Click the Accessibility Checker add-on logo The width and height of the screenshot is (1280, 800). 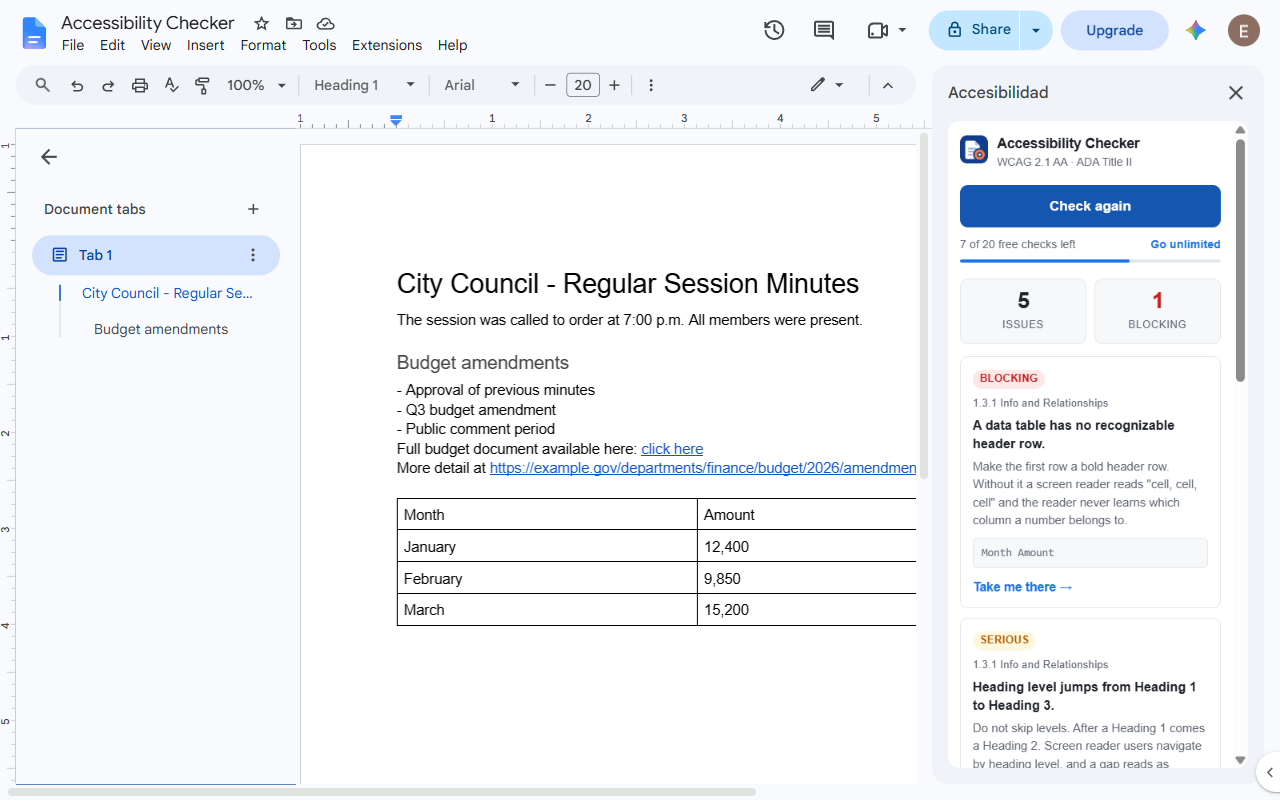click(x=974, y=150)
